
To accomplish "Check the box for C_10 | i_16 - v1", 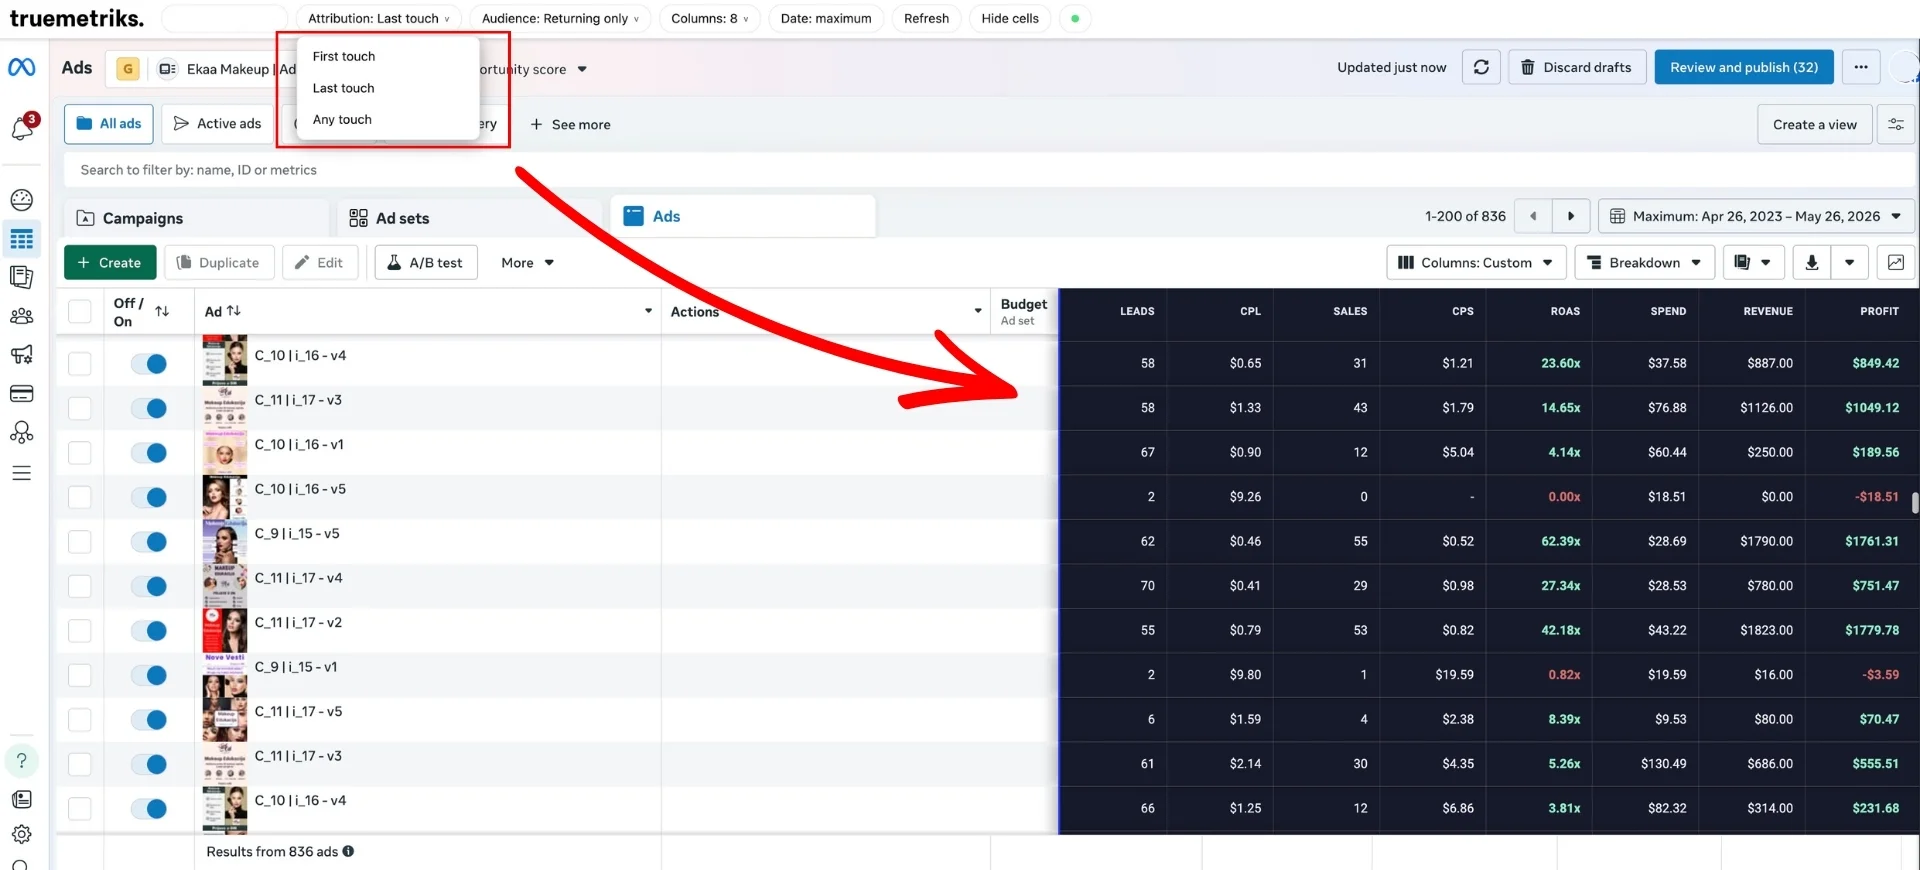I will click(80, 452).
